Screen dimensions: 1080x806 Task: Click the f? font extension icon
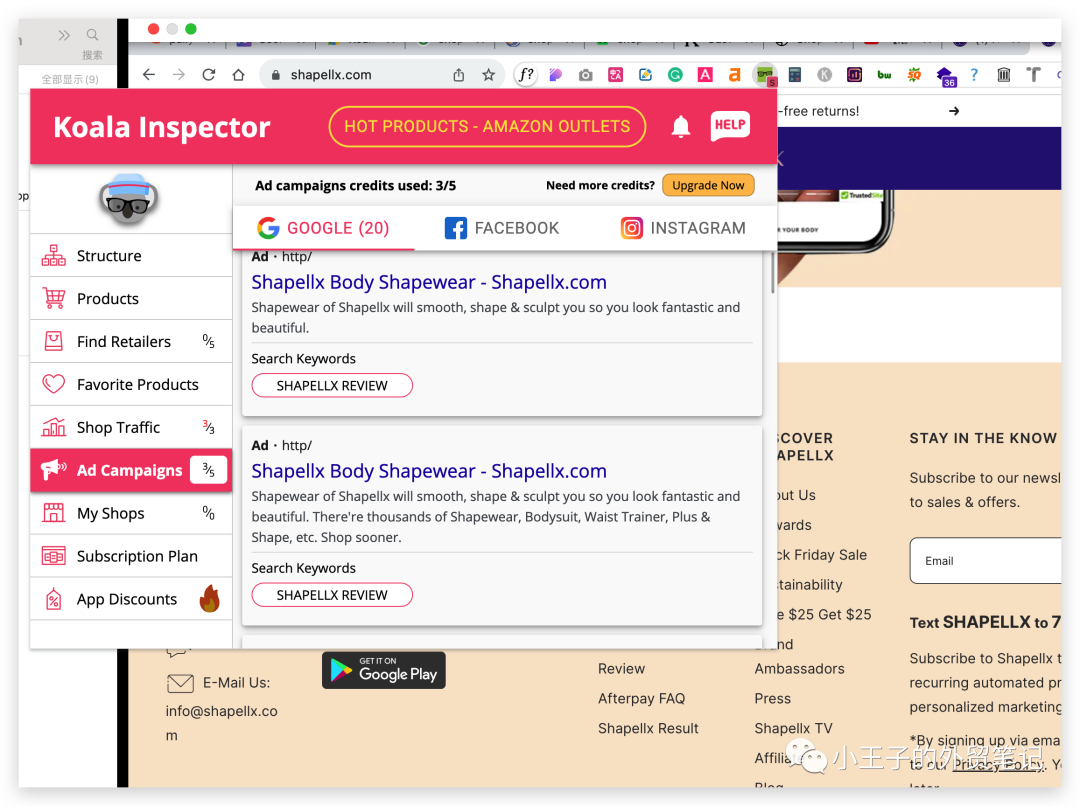click(526, 74)
